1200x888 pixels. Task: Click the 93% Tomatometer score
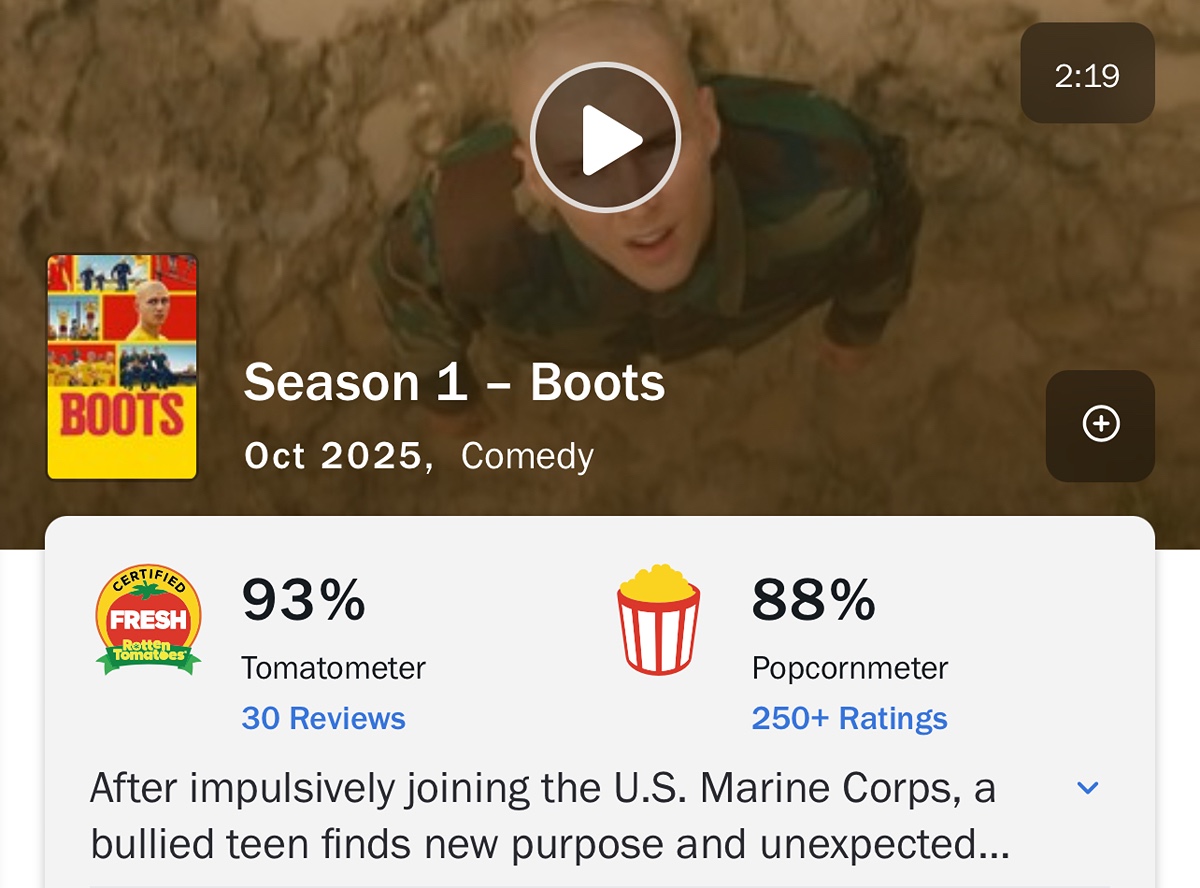click(304, 600)
